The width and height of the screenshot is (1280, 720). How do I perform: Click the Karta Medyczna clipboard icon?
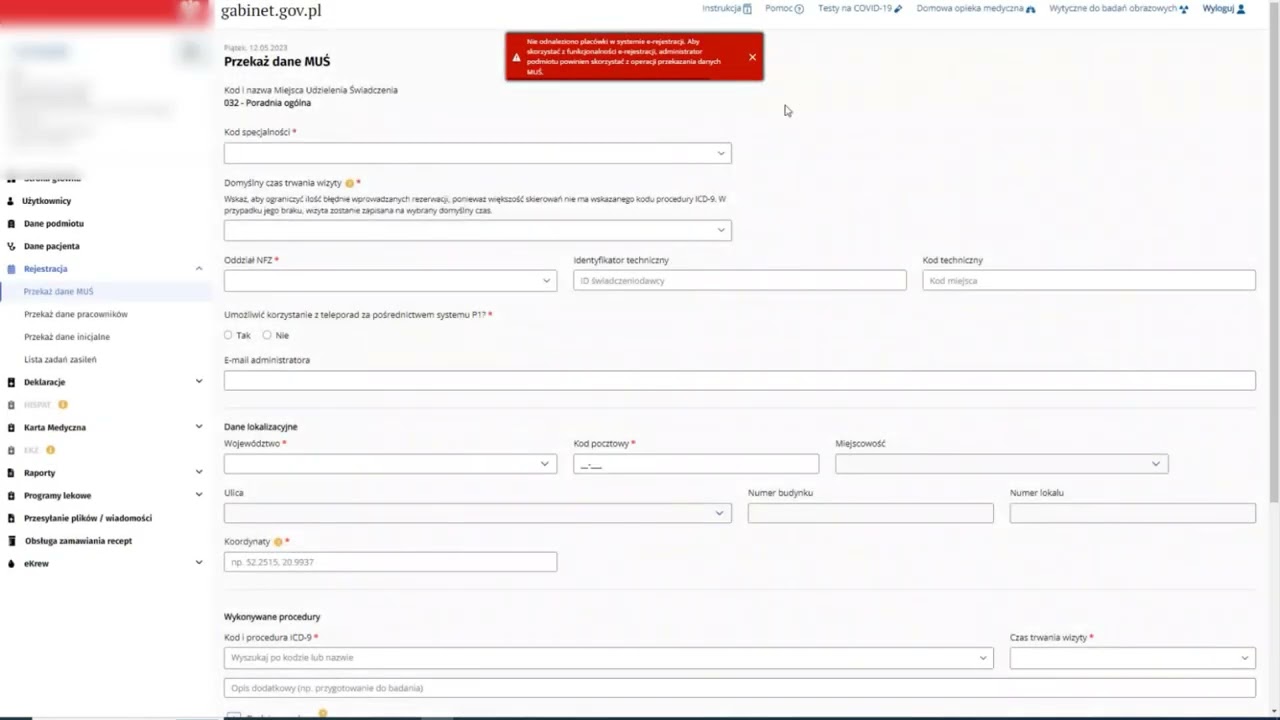tap(12, 427)
